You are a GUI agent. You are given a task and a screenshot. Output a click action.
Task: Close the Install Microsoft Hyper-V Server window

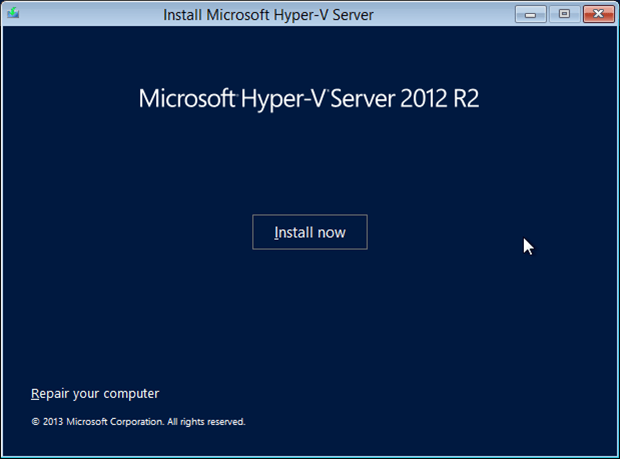[x=598, y=13]
